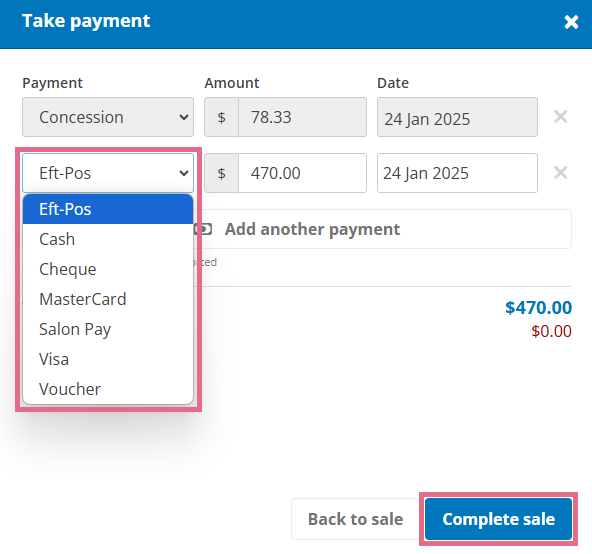The image size is (592, 554).
Task: Click the dollar sign of the 78.33 amount
Action: pos(221,117)
